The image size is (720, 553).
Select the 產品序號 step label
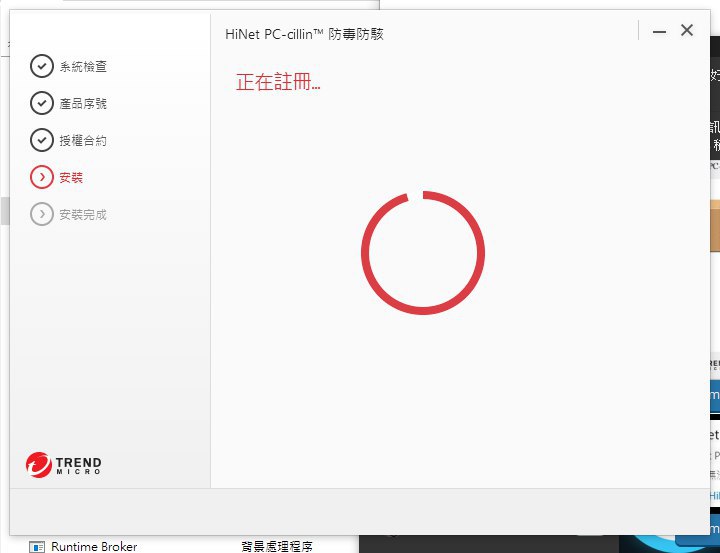click(83, 104)
